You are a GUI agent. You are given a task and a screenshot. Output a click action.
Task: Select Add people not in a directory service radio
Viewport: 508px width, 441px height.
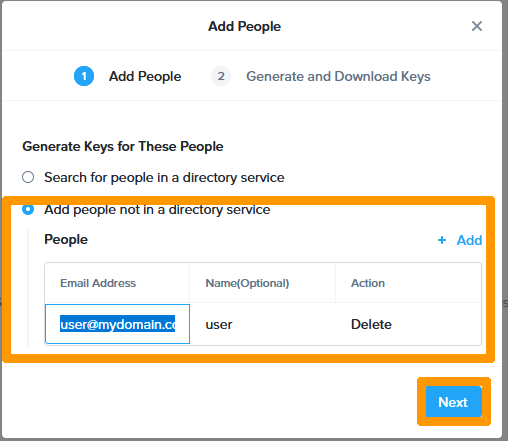(x=28, y=209)
